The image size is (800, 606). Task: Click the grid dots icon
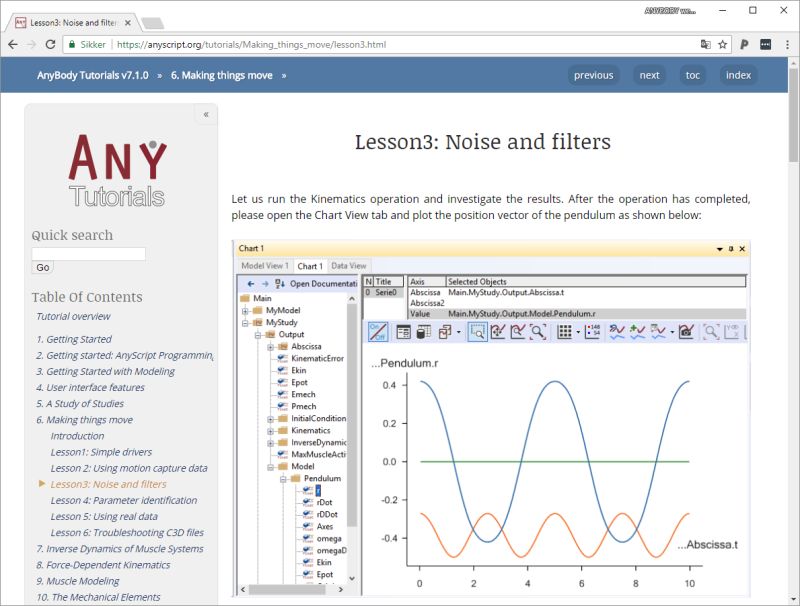click(564, 332)
